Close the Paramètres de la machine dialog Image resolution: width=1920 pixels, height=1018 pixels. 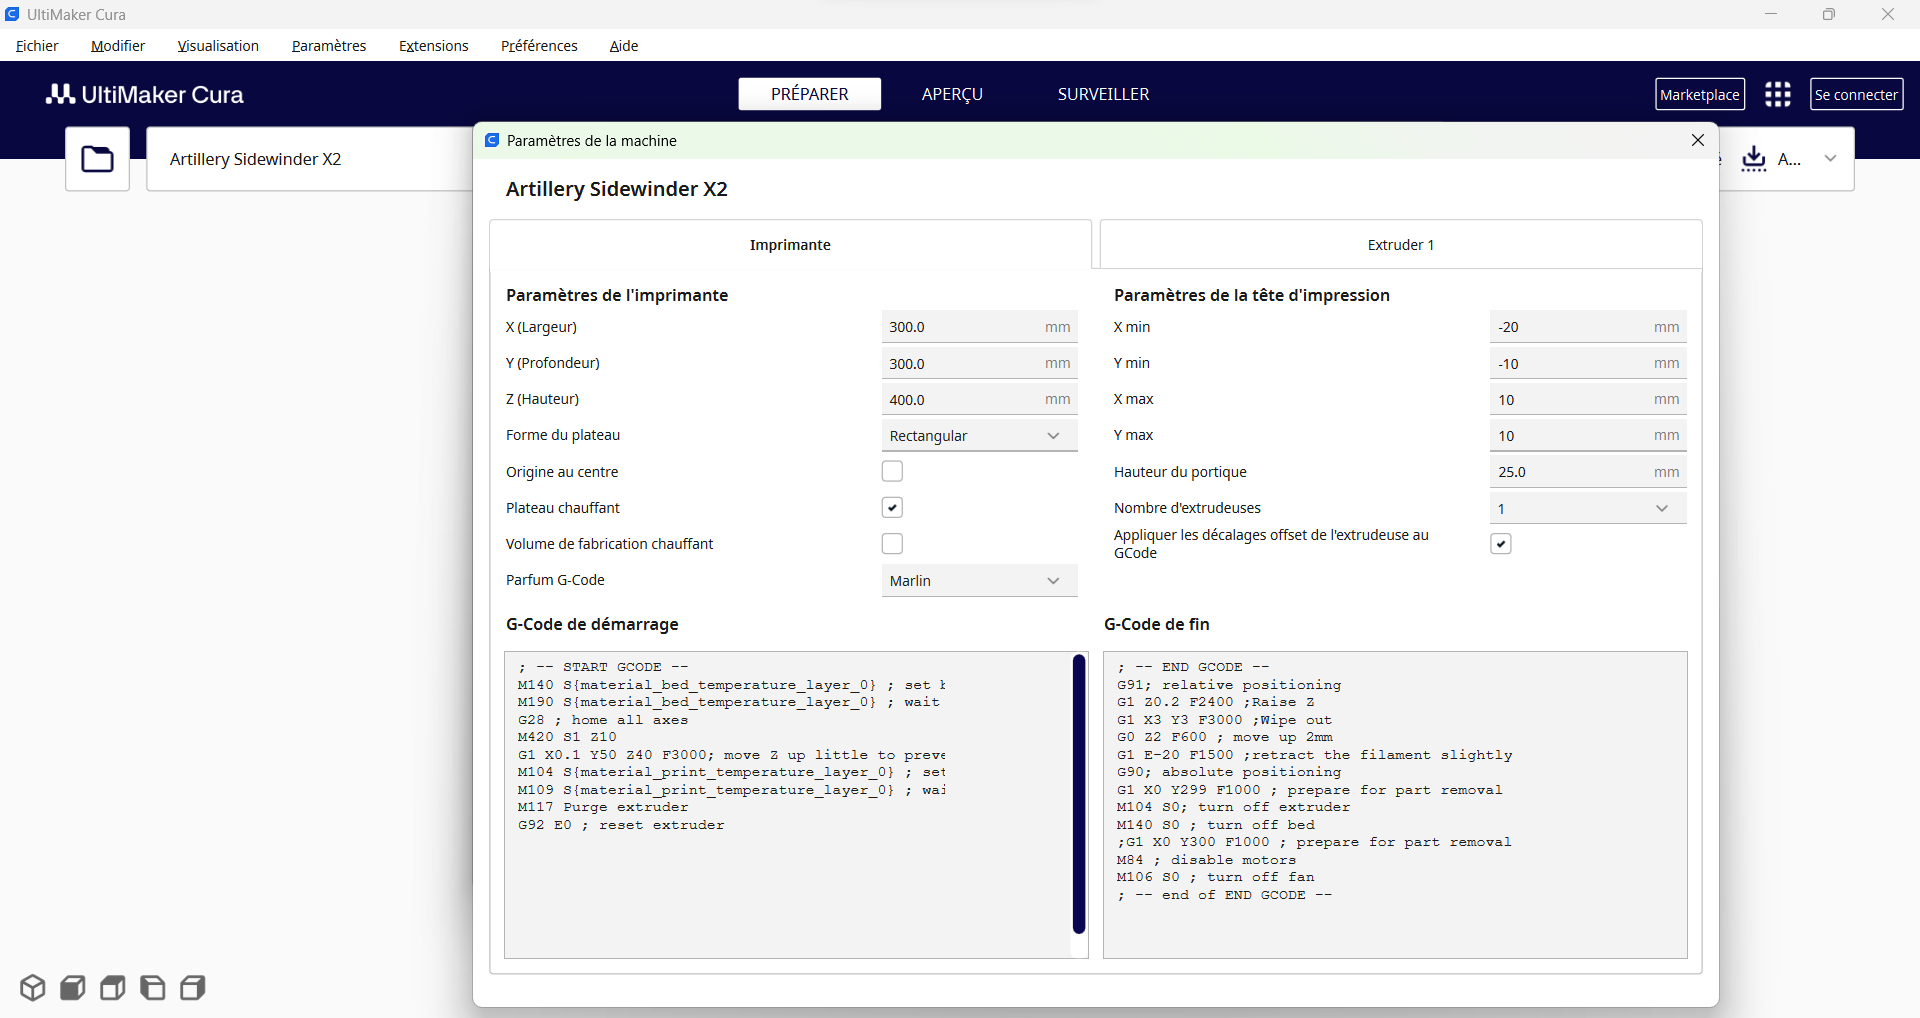pos(1698,140)
